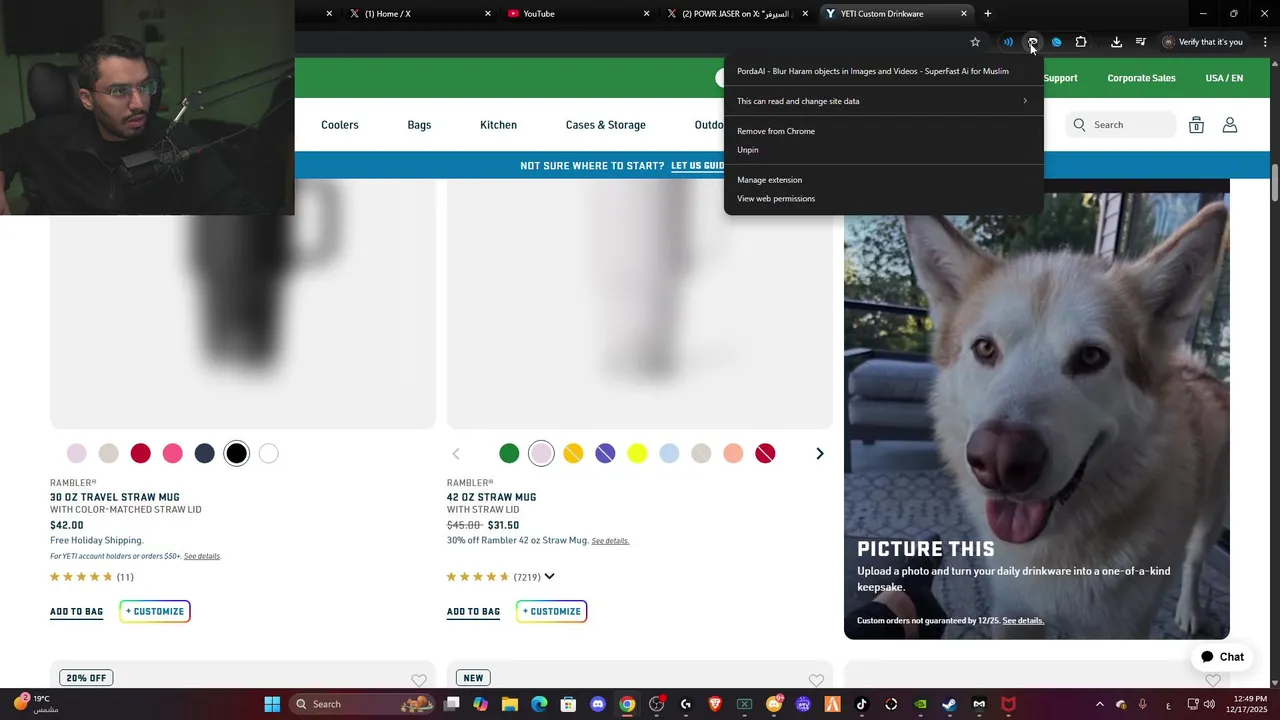Show hidden system tray icons chevron
Image resolution: width=1280 pixels, height=720 pixels.
(1100, 704)
